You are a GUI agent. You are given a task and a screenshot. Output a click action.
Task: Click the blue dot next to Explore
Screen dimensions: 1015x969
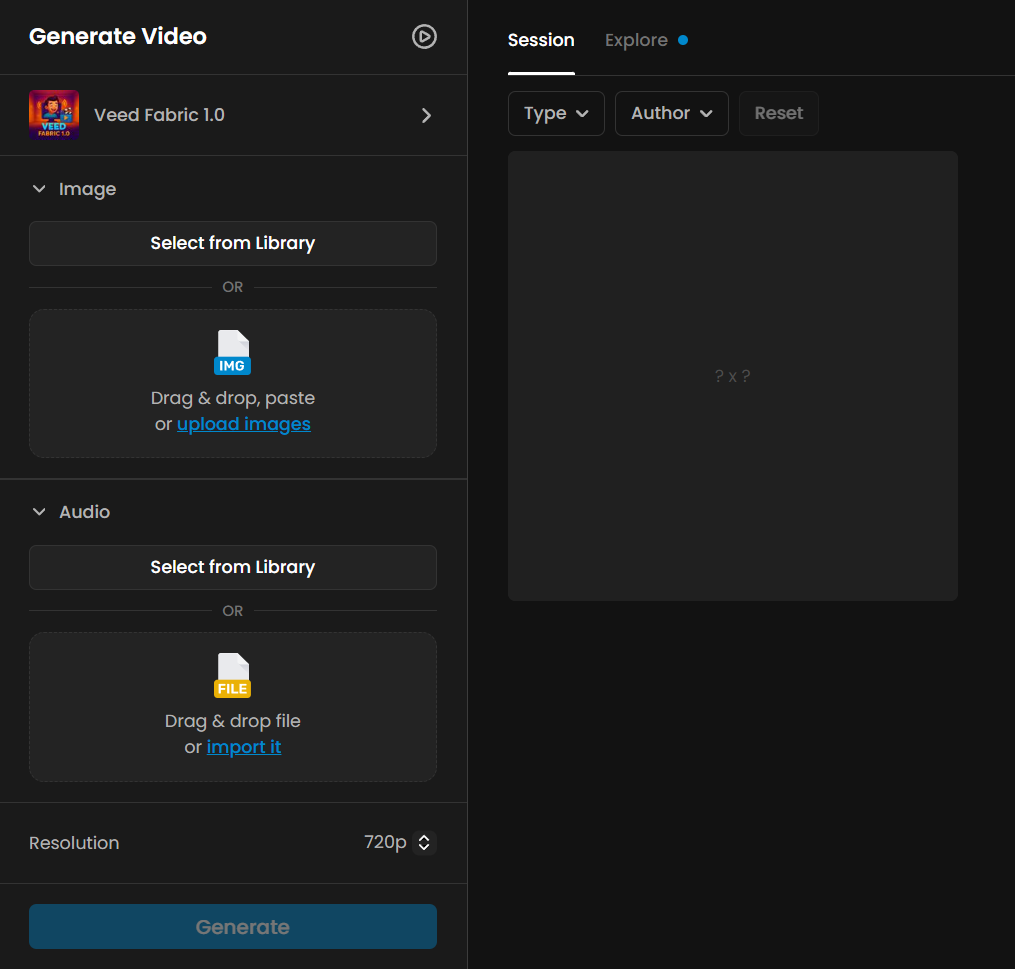(683, 41)
